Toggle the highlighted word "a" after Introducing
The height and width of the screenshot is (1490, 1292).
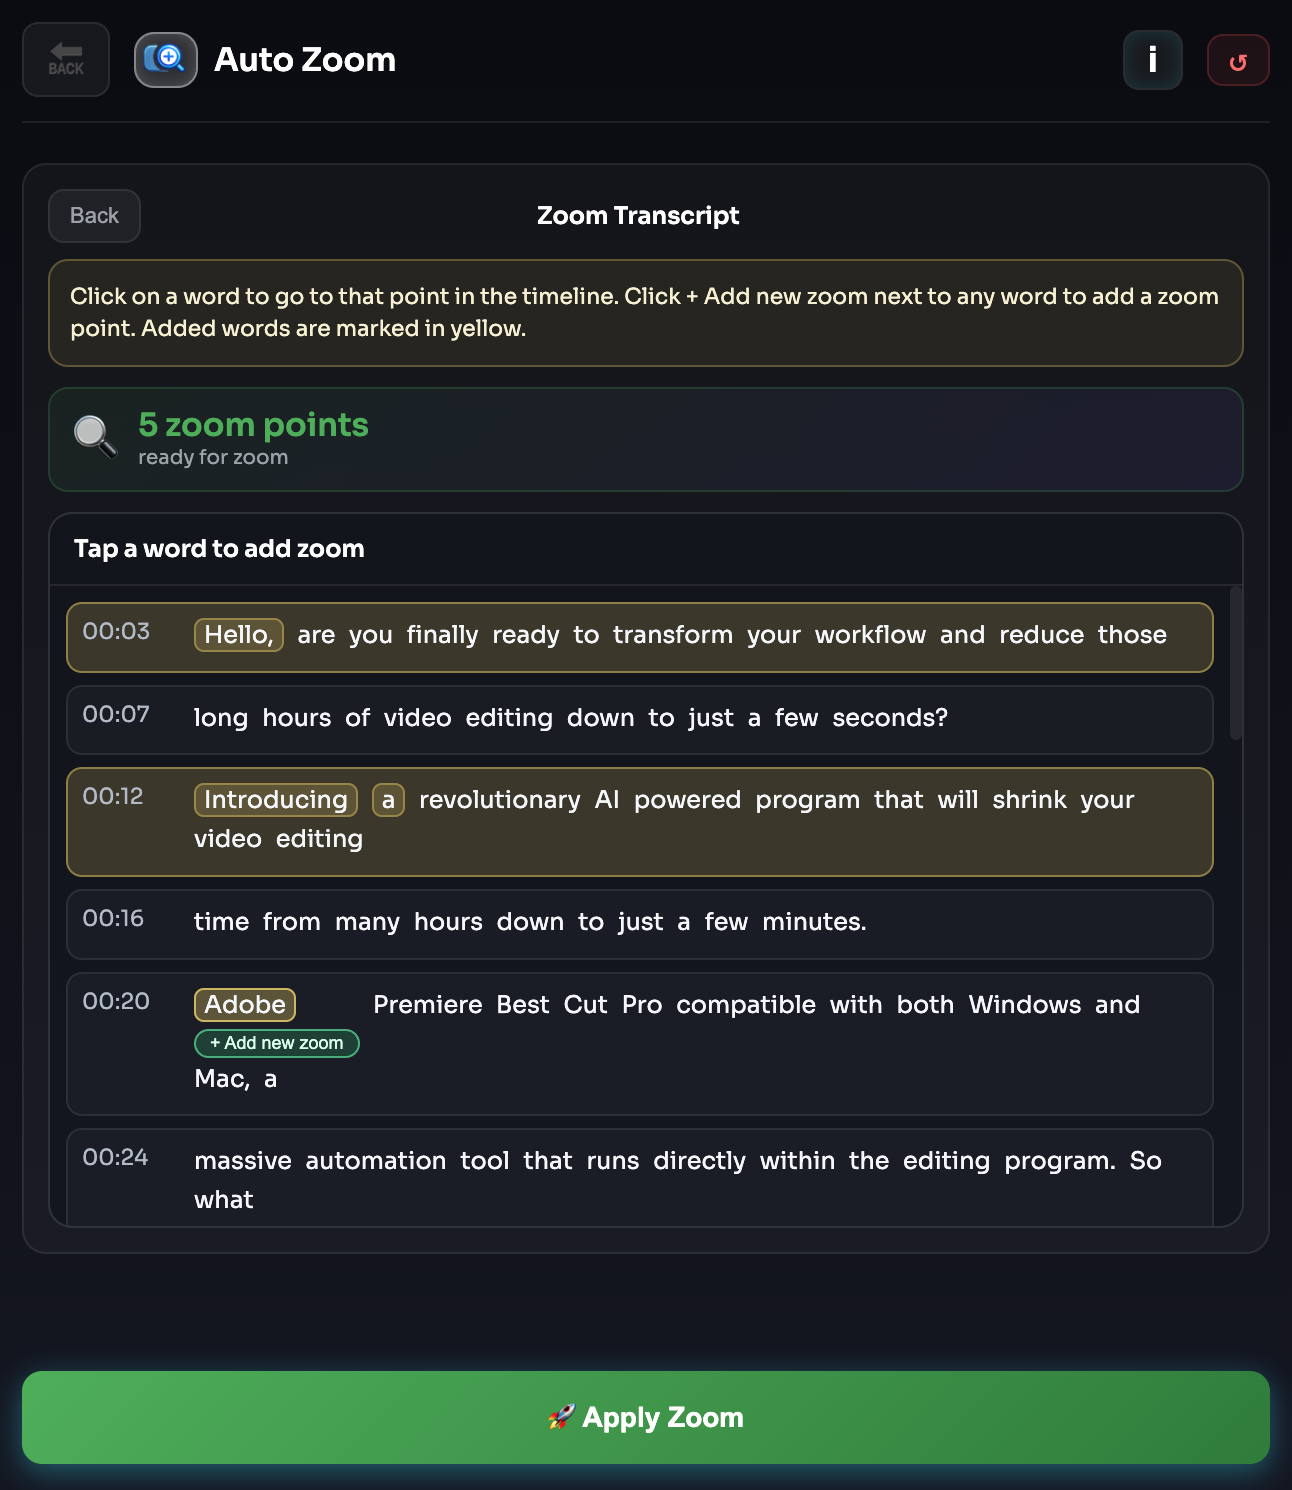click(388, 800)
